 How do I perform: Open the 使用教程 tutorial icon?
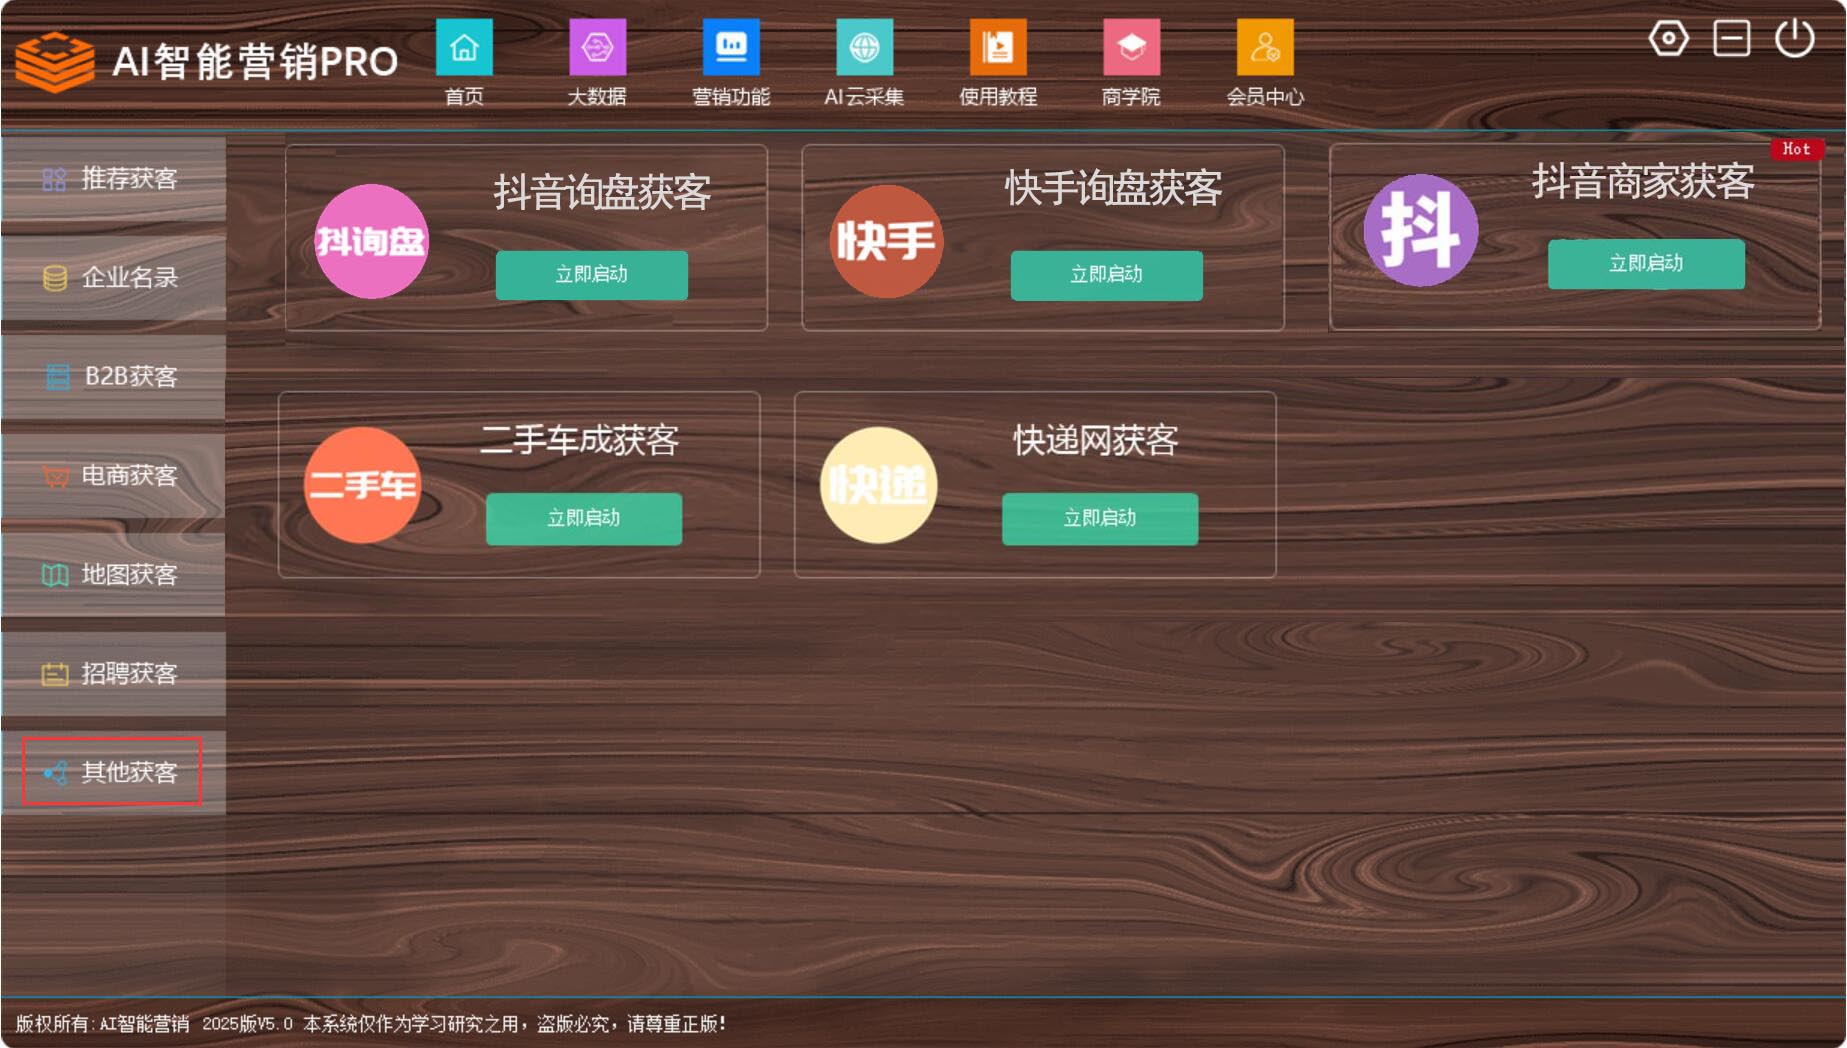coord(997,48)
